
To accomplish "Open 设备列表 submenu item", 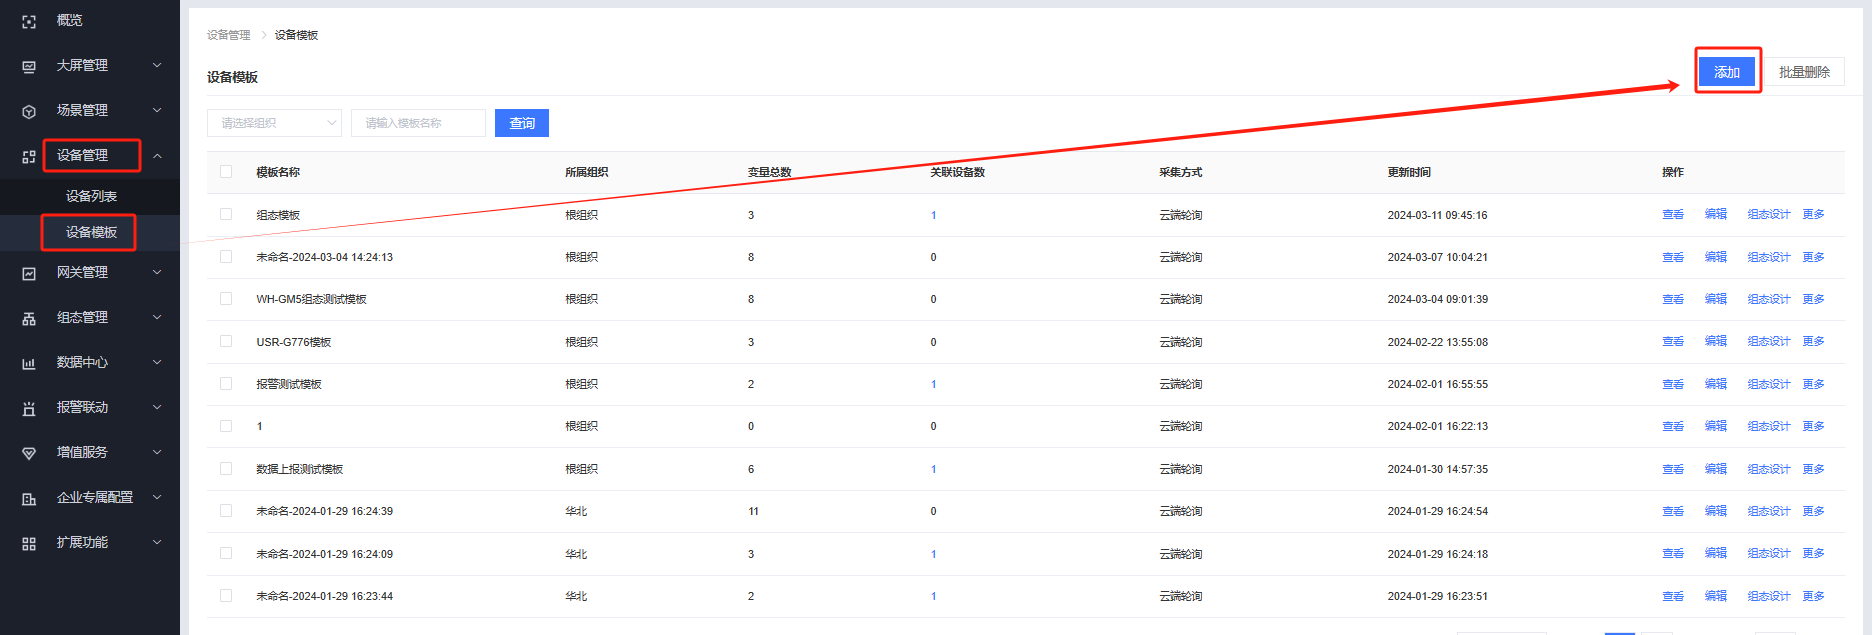I will (x=91, y=196).
